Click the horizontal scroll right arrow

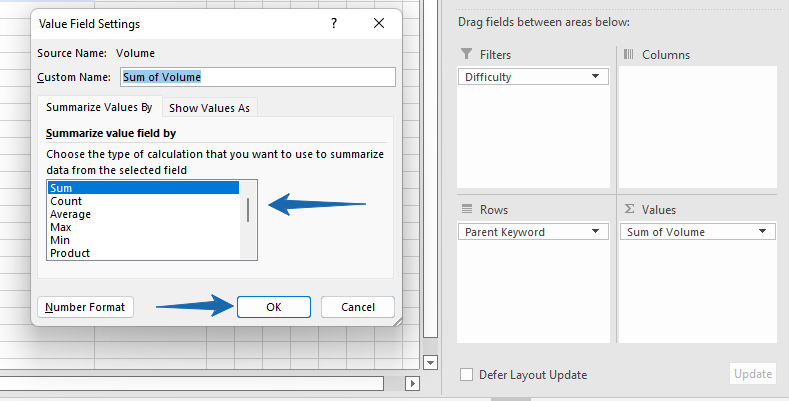[x=413, y=383]
